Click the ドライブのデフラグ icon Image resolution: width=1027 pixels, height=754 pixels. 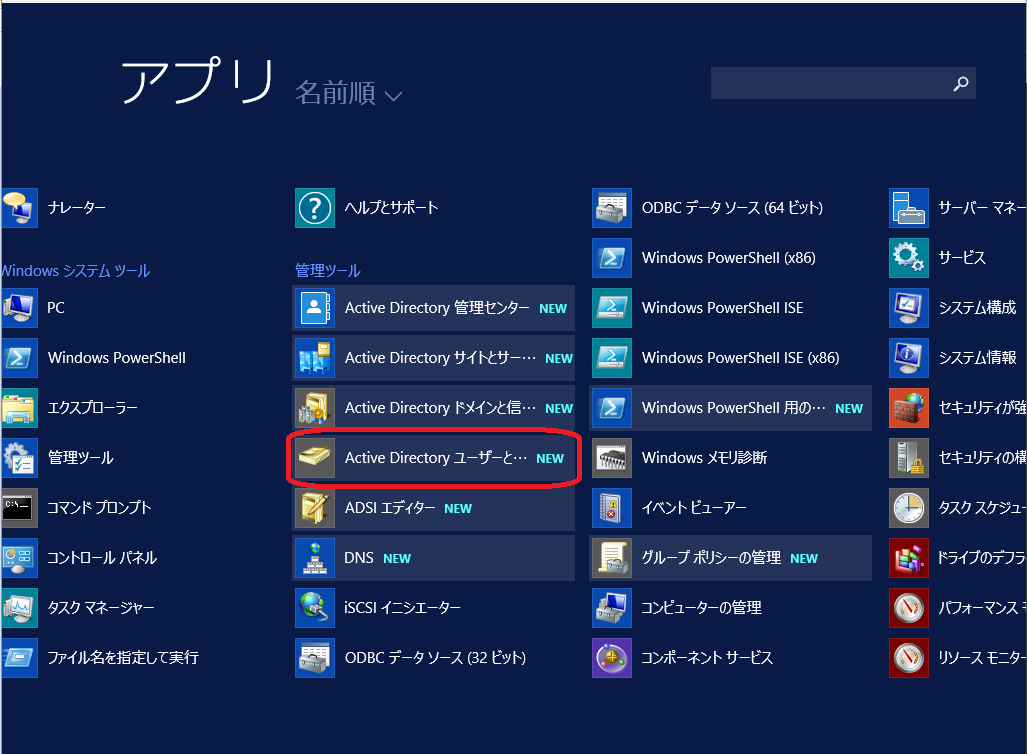pos(909,557)
